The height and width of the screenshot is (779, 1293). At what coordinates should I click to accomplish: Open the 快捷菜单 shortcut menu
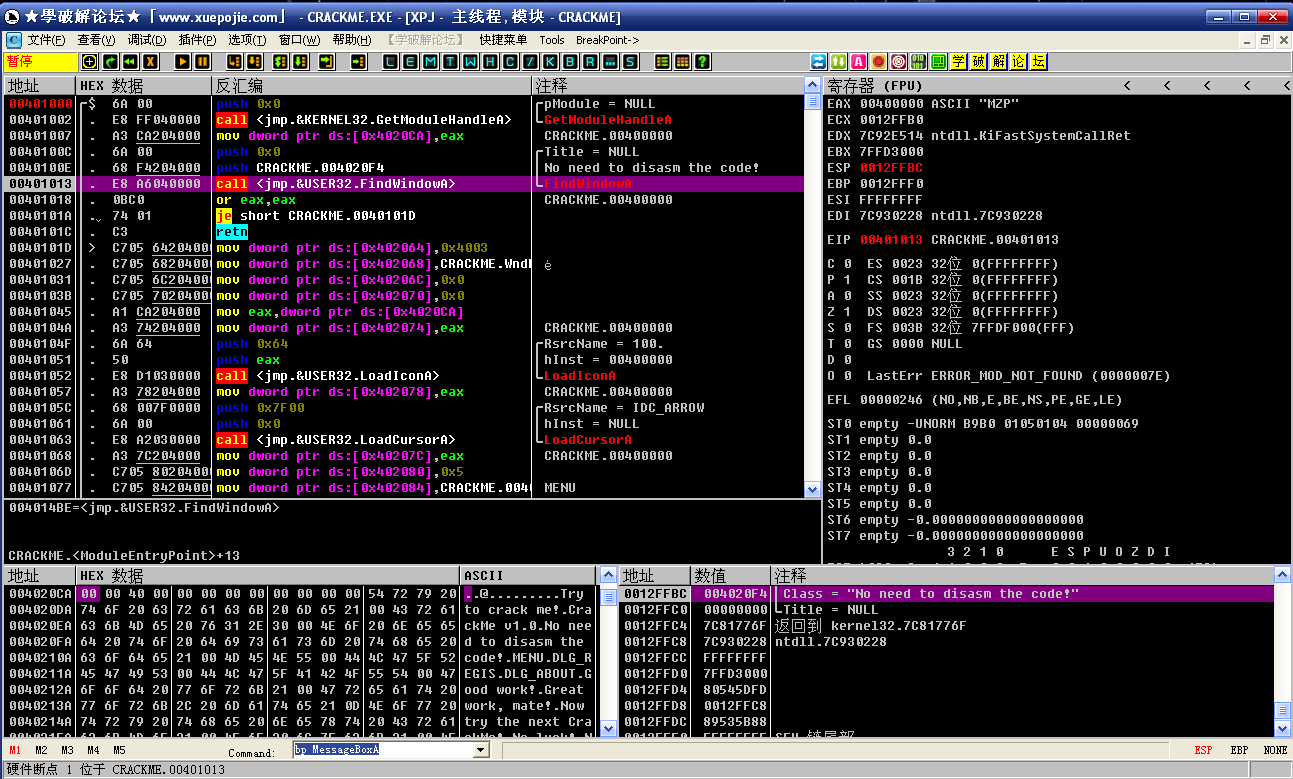click(x=503, y=40)
